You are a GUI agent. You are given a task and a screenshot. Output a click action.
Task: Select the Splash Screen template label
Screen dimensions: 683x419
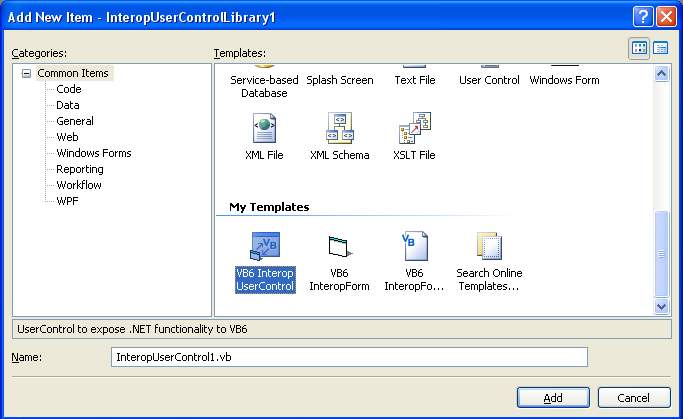(x=340, y=80)
